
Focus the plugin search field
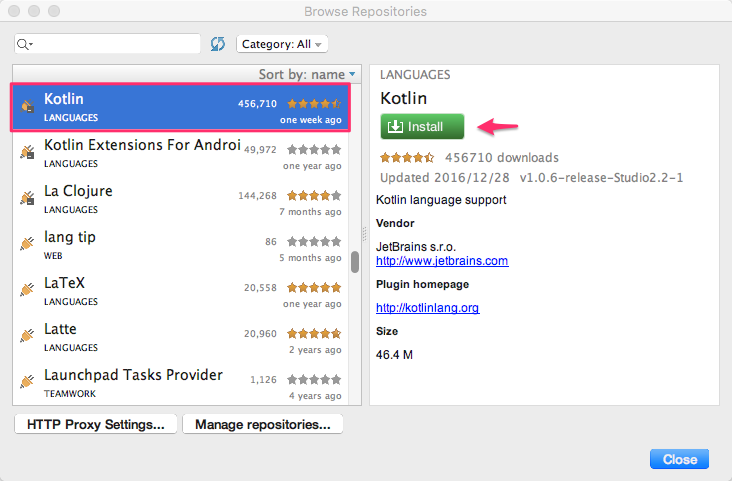click(117, 44)
